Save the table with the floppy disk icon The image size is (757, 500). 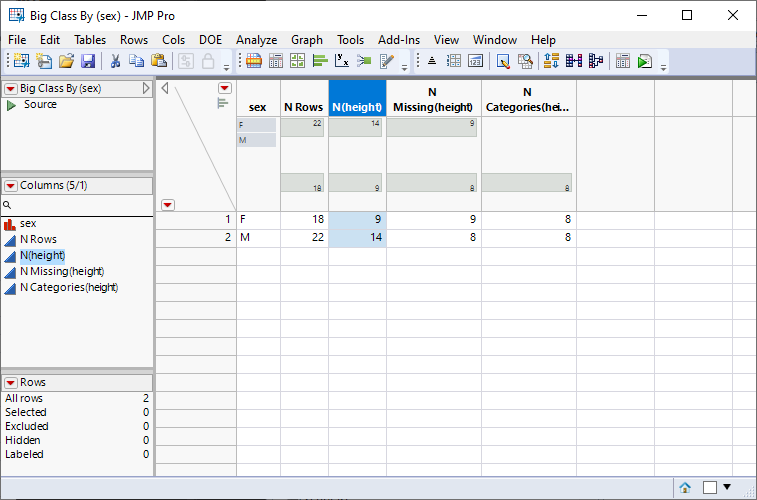point(88,61)
